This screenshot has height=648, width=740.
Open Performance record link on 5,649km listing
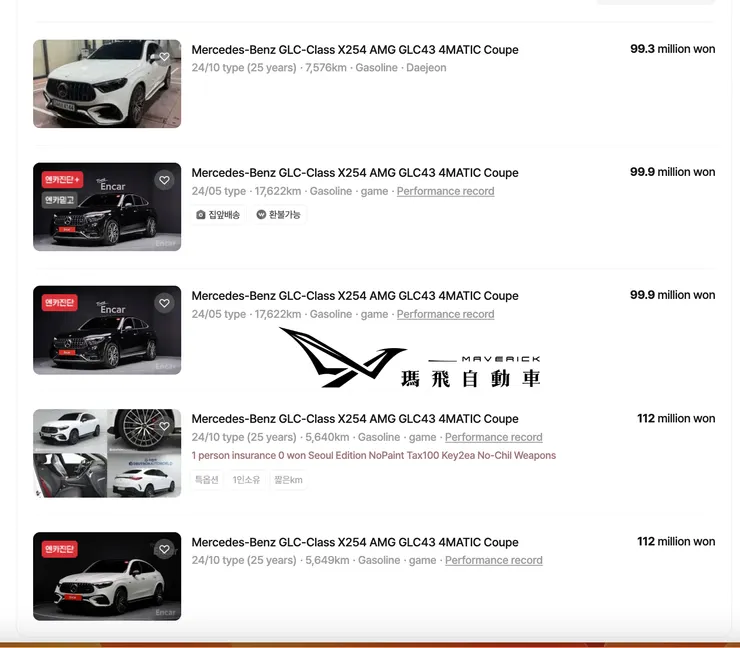pyautogui.click(x=494, y=560)
